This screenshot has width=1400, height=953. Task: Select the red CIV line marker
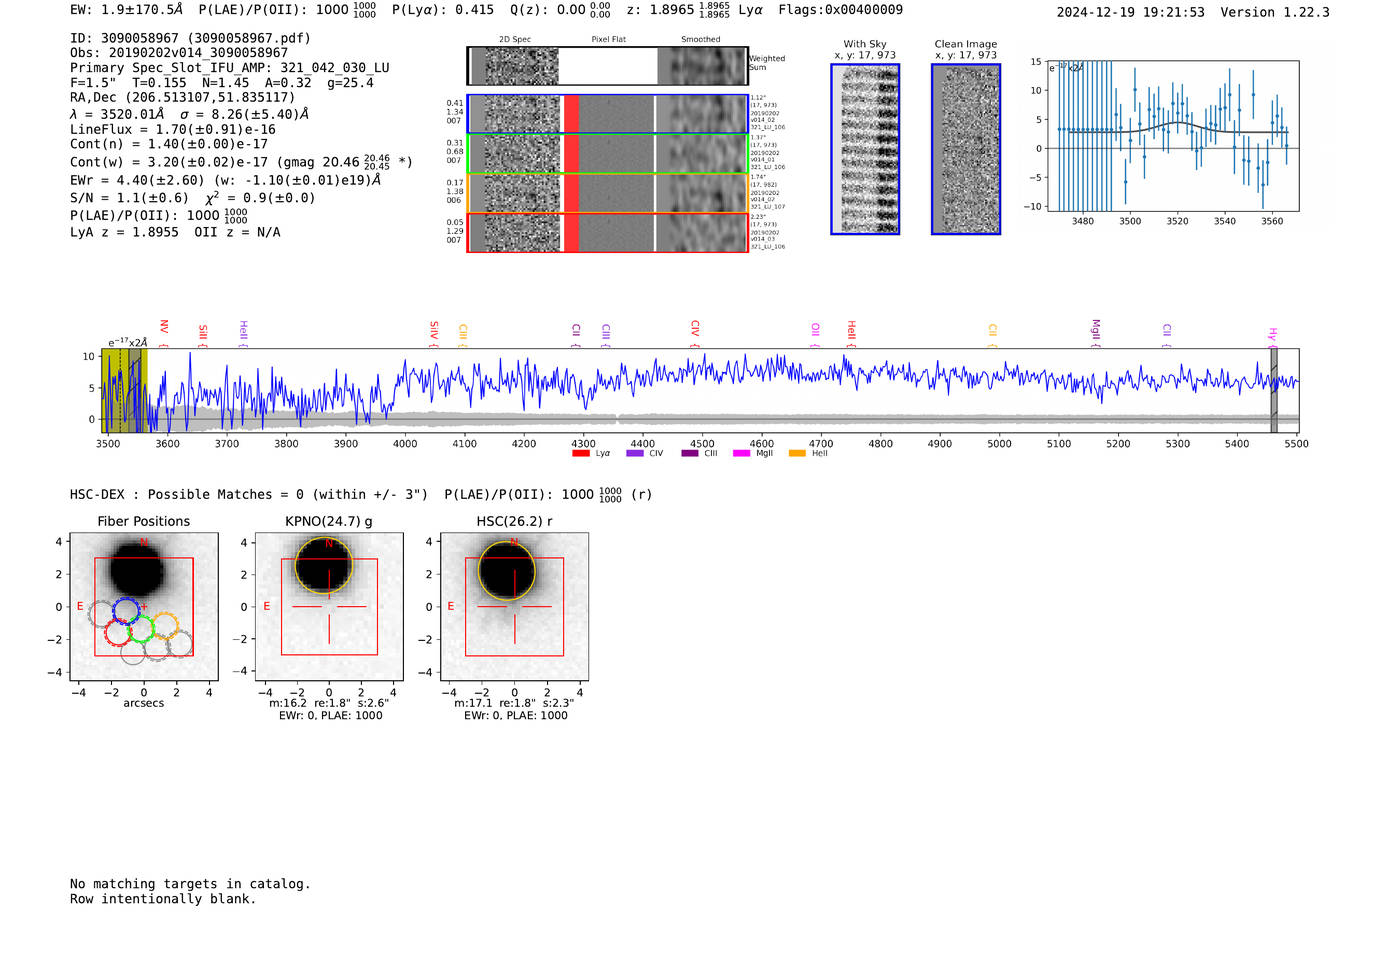[x=695, y=334]
